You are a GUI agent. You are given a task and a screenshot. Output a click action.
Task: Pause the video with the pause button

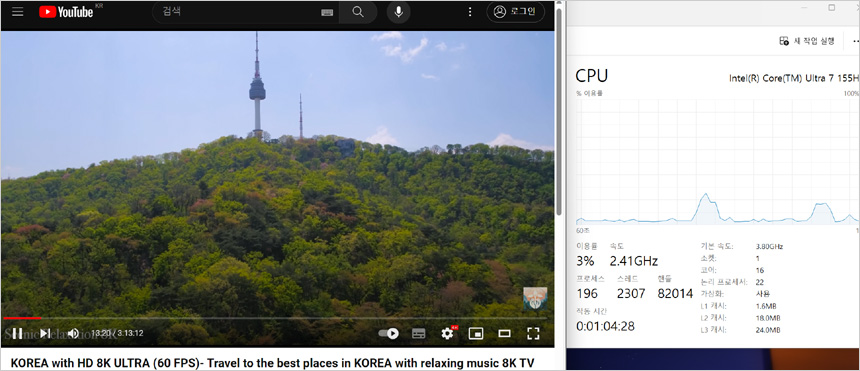click(x=18, y=333)
